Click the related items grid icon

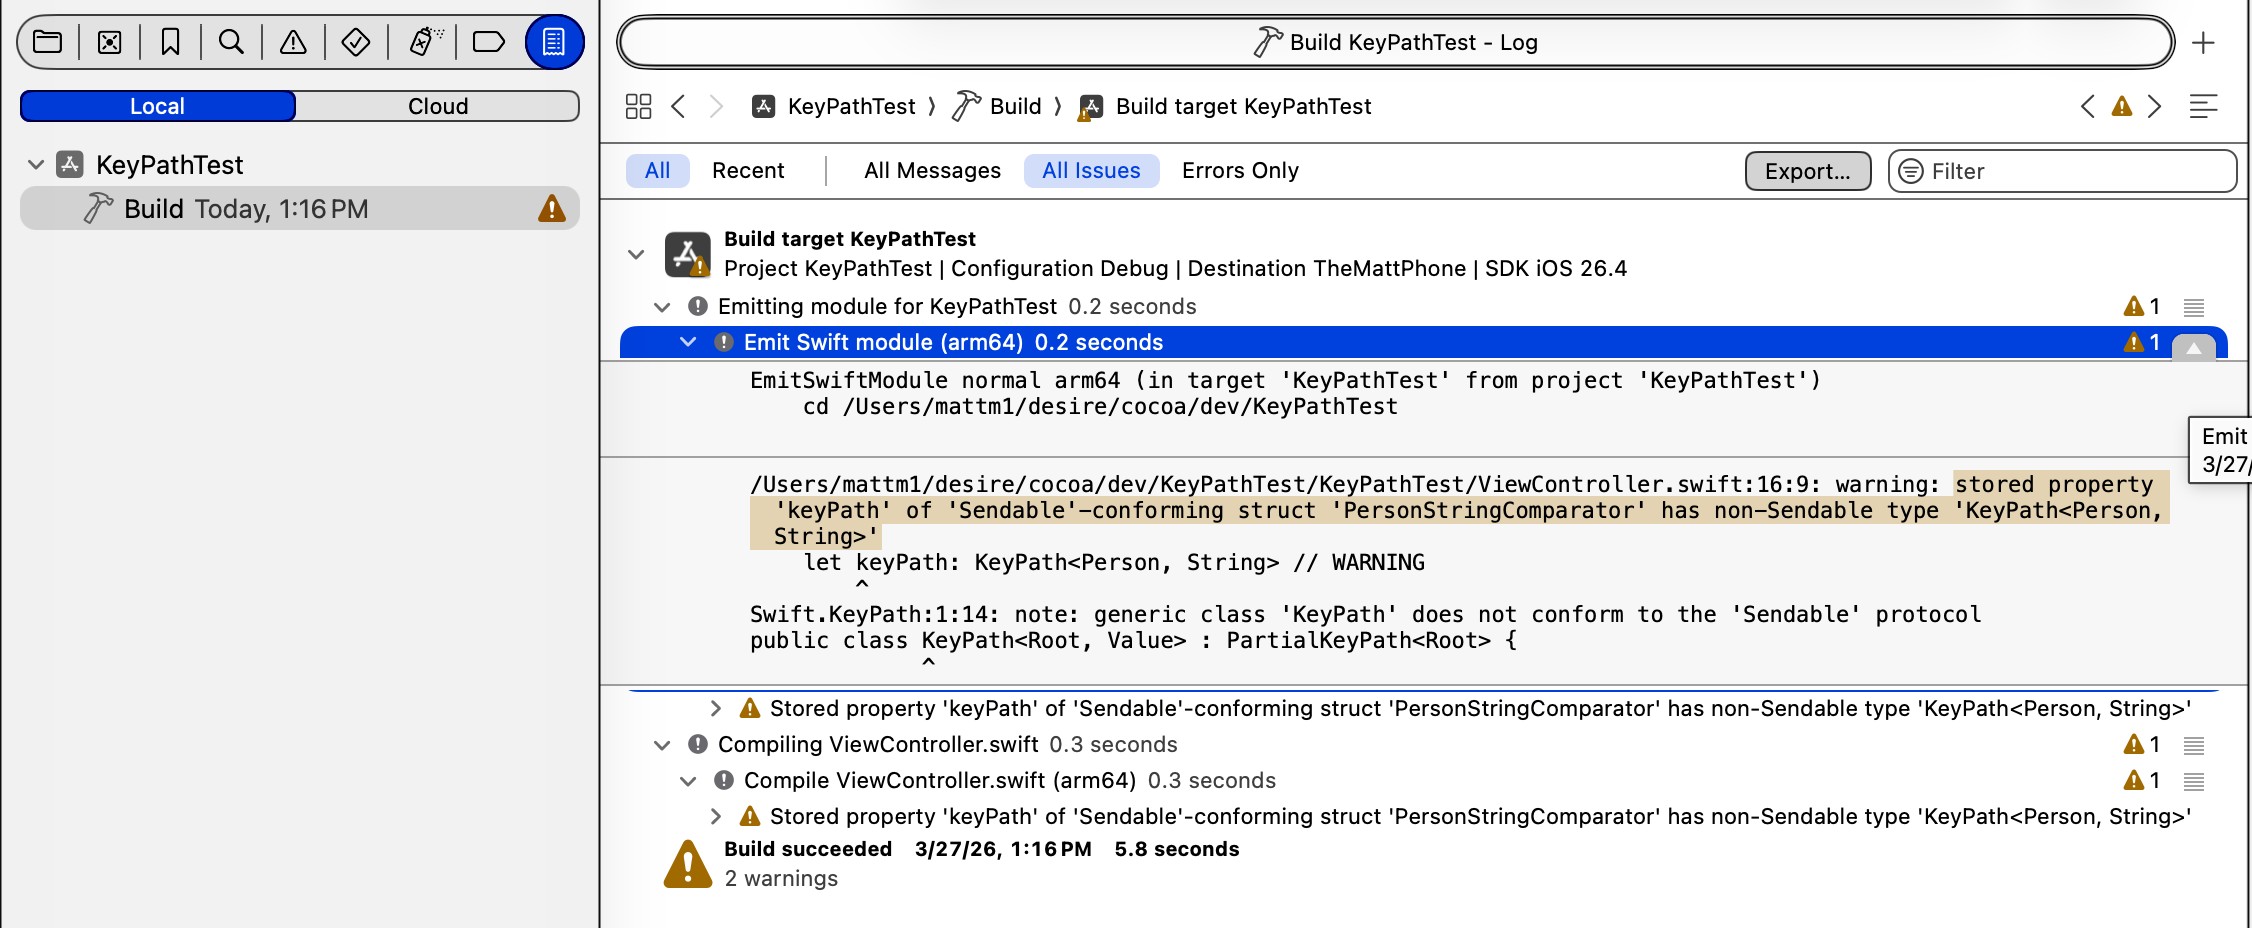(638, 106)
